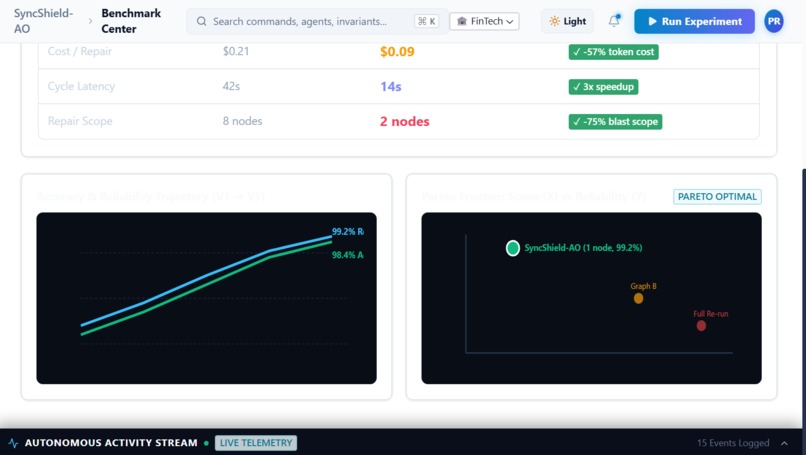Select Benchmark Center breadcrumb
The height and width of the screenshot is (455, 806).
pyautogui.click(x=131, y=21)
